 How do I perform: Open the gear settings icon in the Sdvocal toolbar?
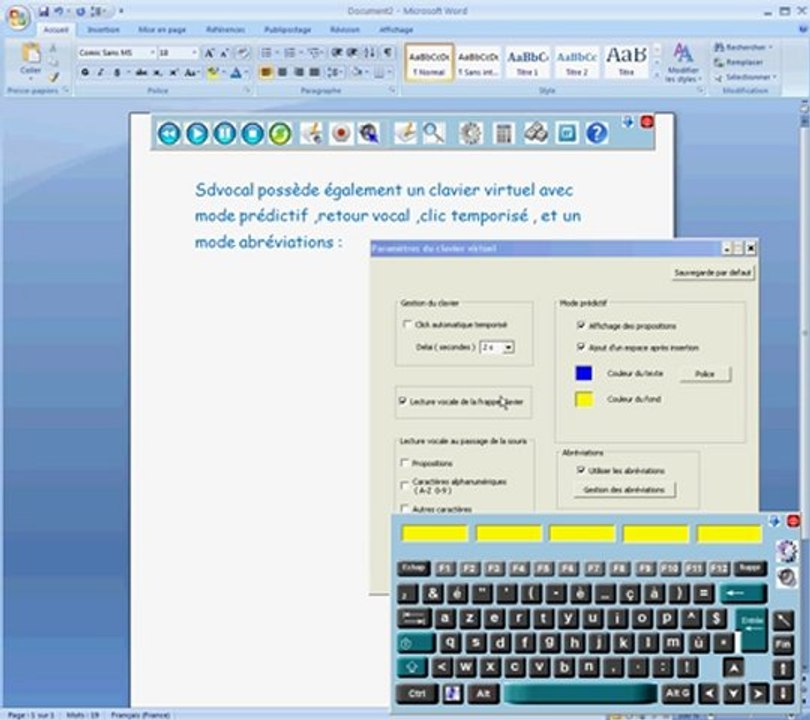coord(470,133)
